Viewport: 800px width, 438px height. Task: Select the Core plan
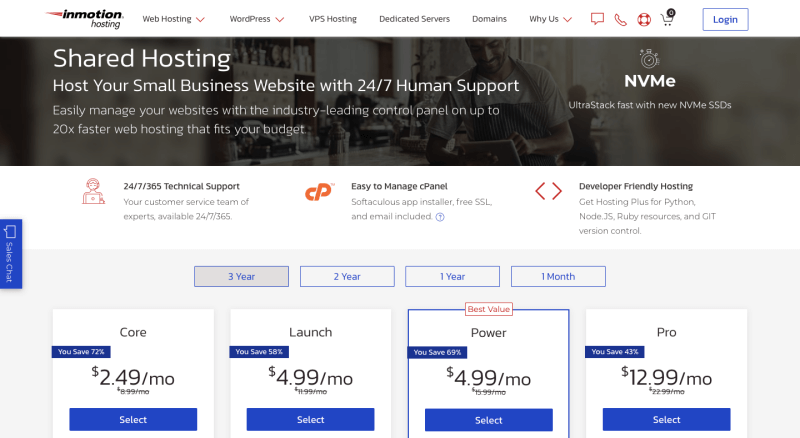coord(133,419)
